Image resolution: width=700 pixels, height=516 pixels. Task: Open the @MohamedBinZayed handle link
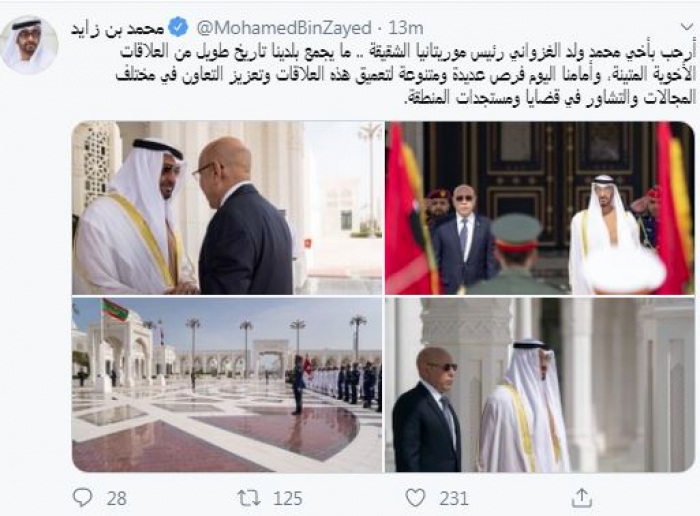[x=284, y=28]
